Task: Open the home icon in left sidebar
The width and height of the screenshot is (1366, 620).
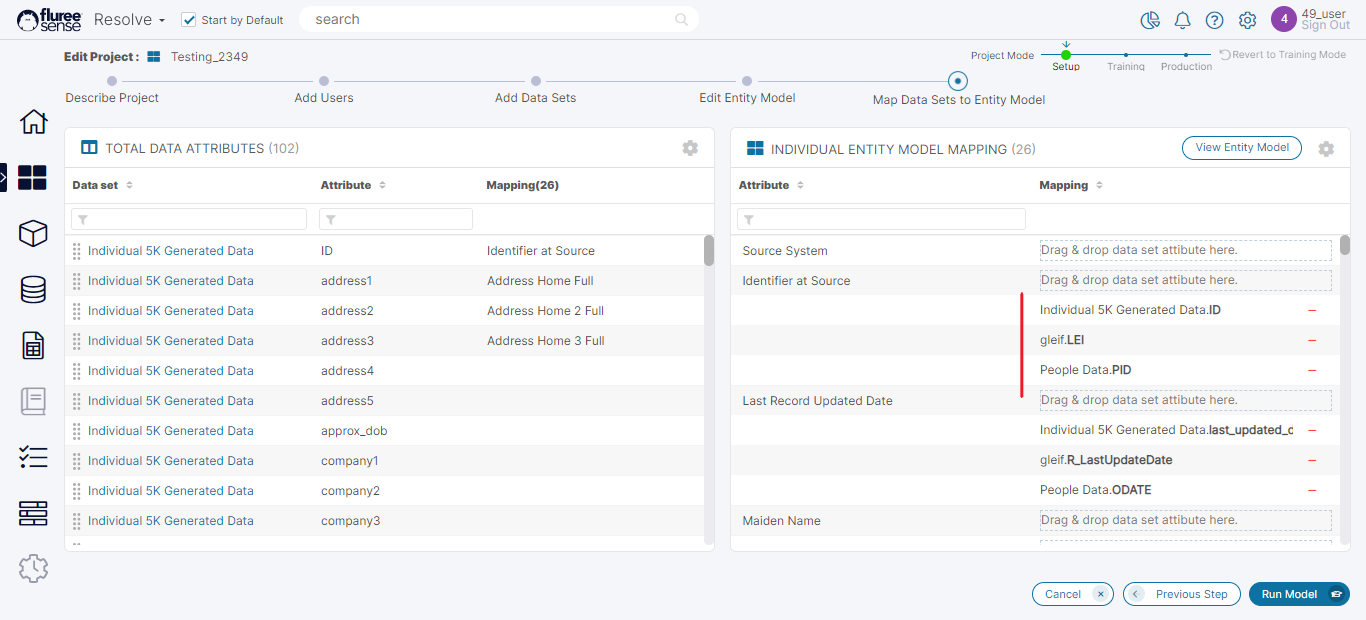Action: [x=33, y=122]
